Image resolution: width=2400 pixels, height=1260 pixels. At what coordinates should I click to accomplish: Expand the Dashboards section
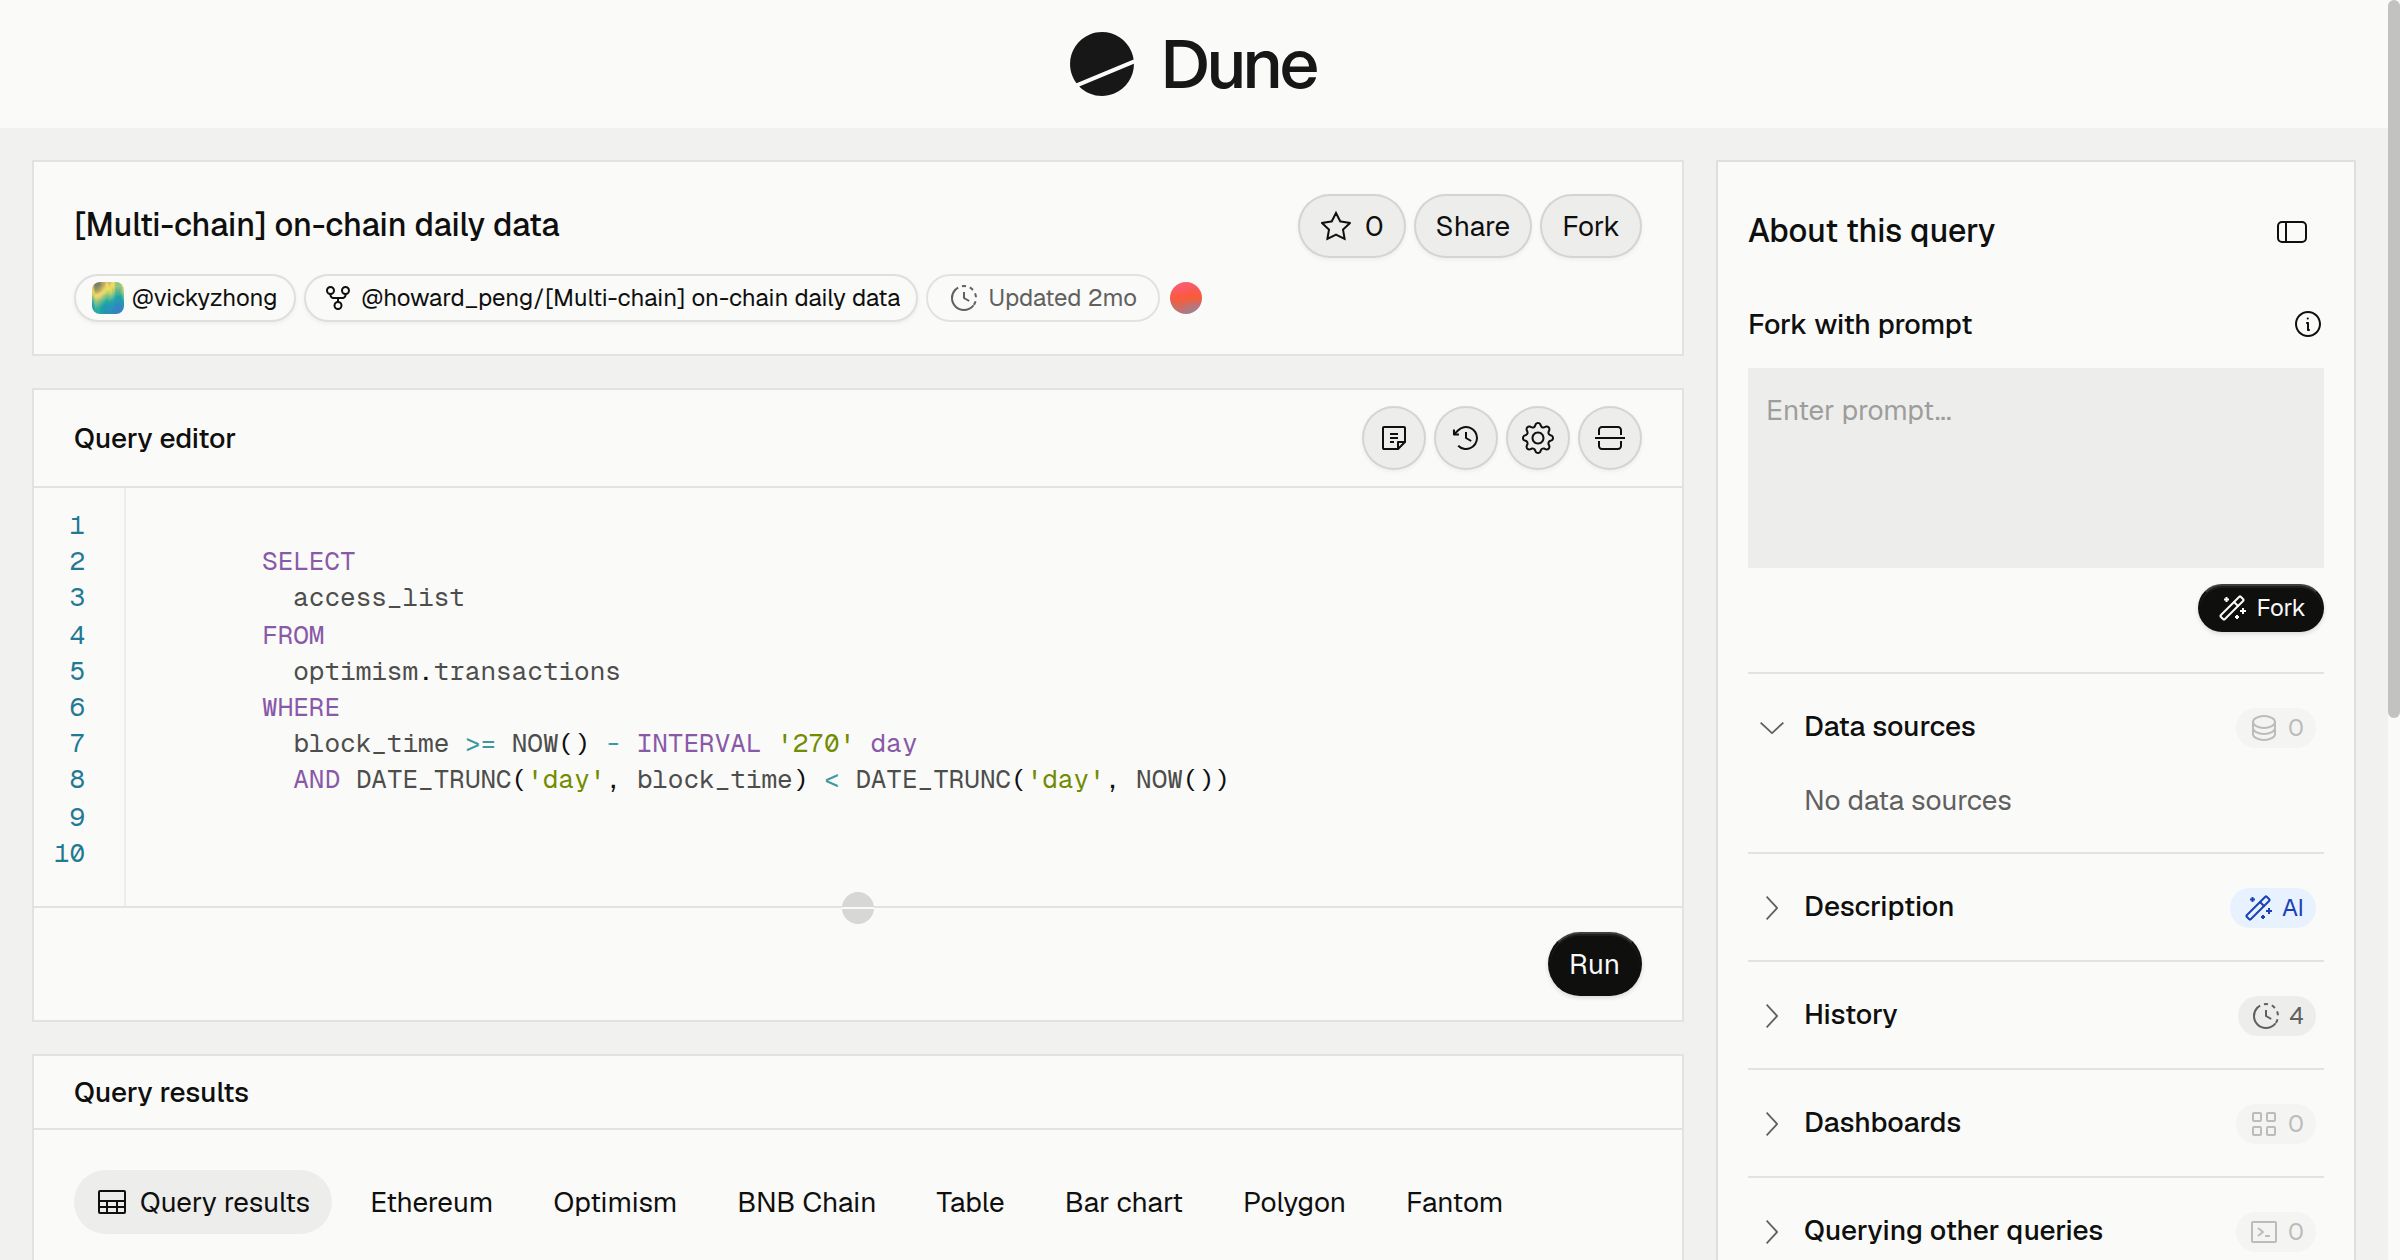point(1771,1124)
